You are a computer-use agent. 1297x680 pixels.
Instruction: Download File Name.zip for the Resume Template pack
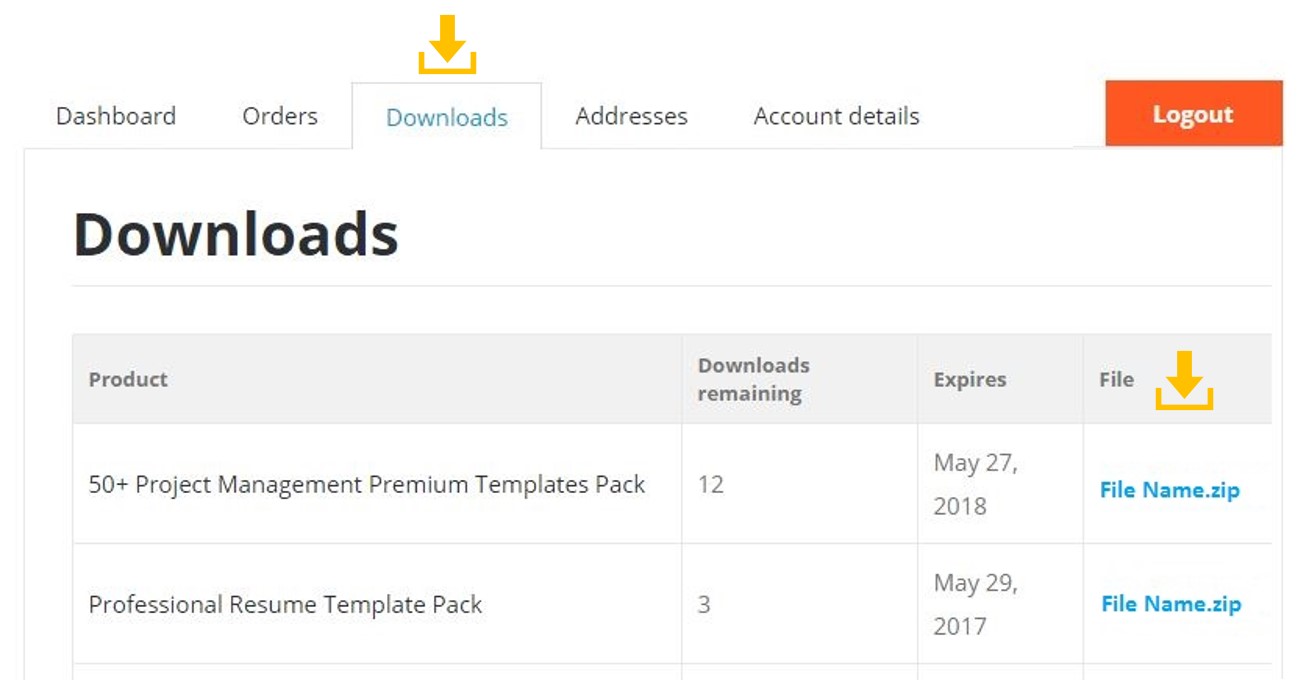(1170, 604)
